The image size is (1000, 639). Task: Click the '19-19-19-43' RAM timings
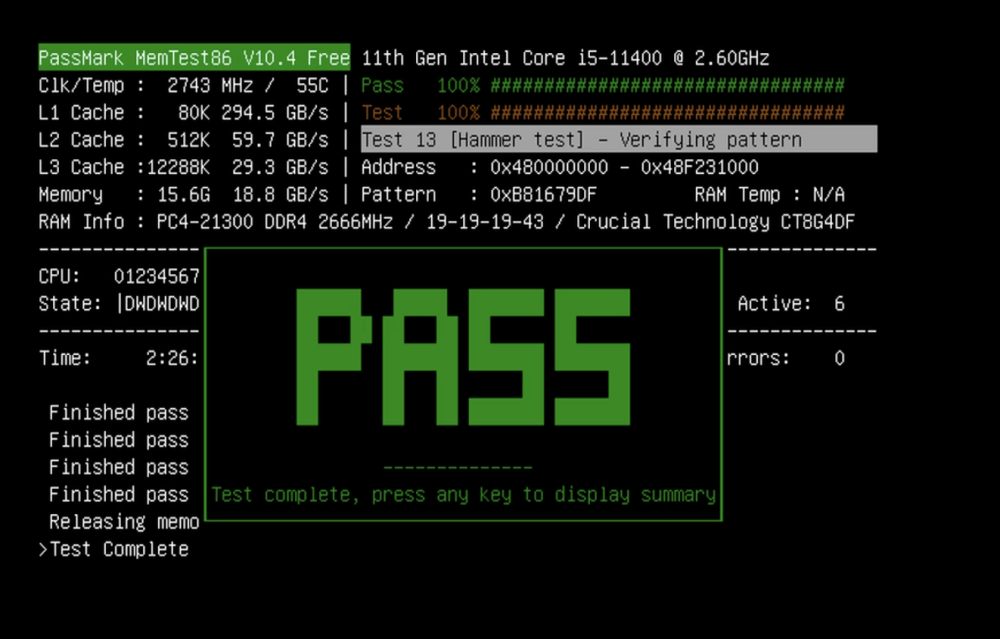click(x=485, y=222)
